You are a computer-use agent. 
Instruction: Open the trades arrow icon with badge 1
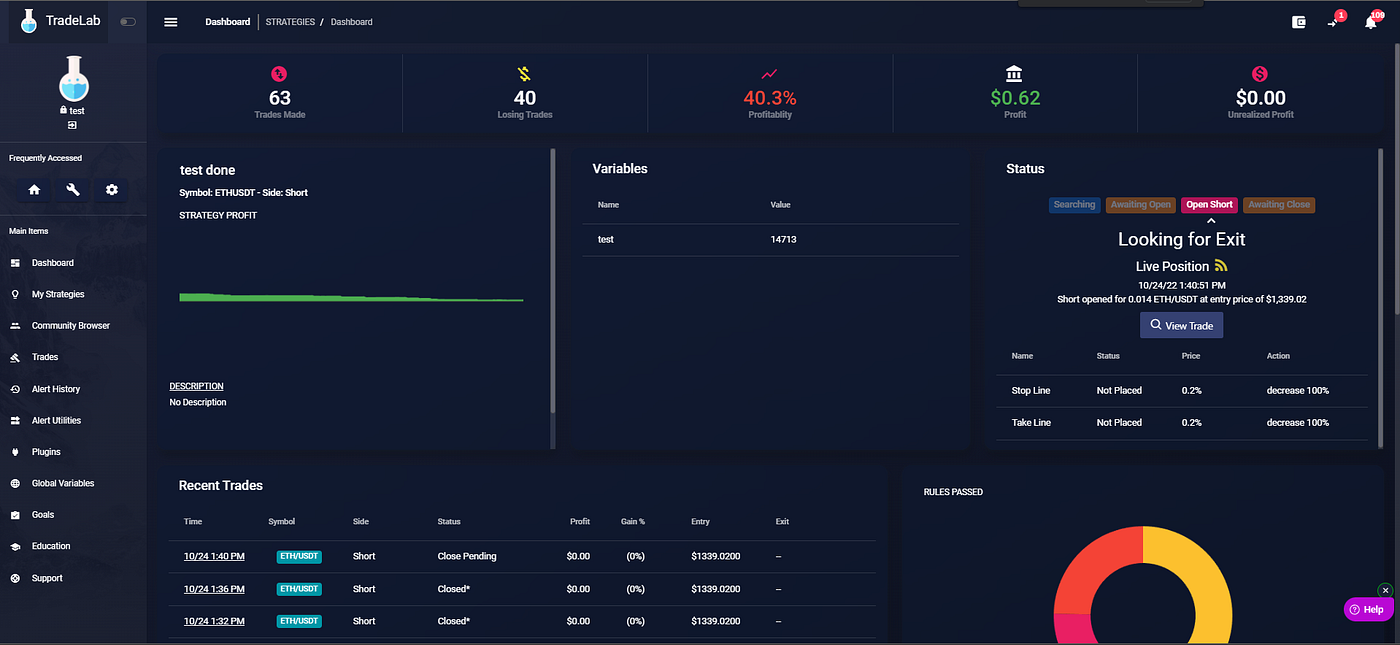[1333, 22]
